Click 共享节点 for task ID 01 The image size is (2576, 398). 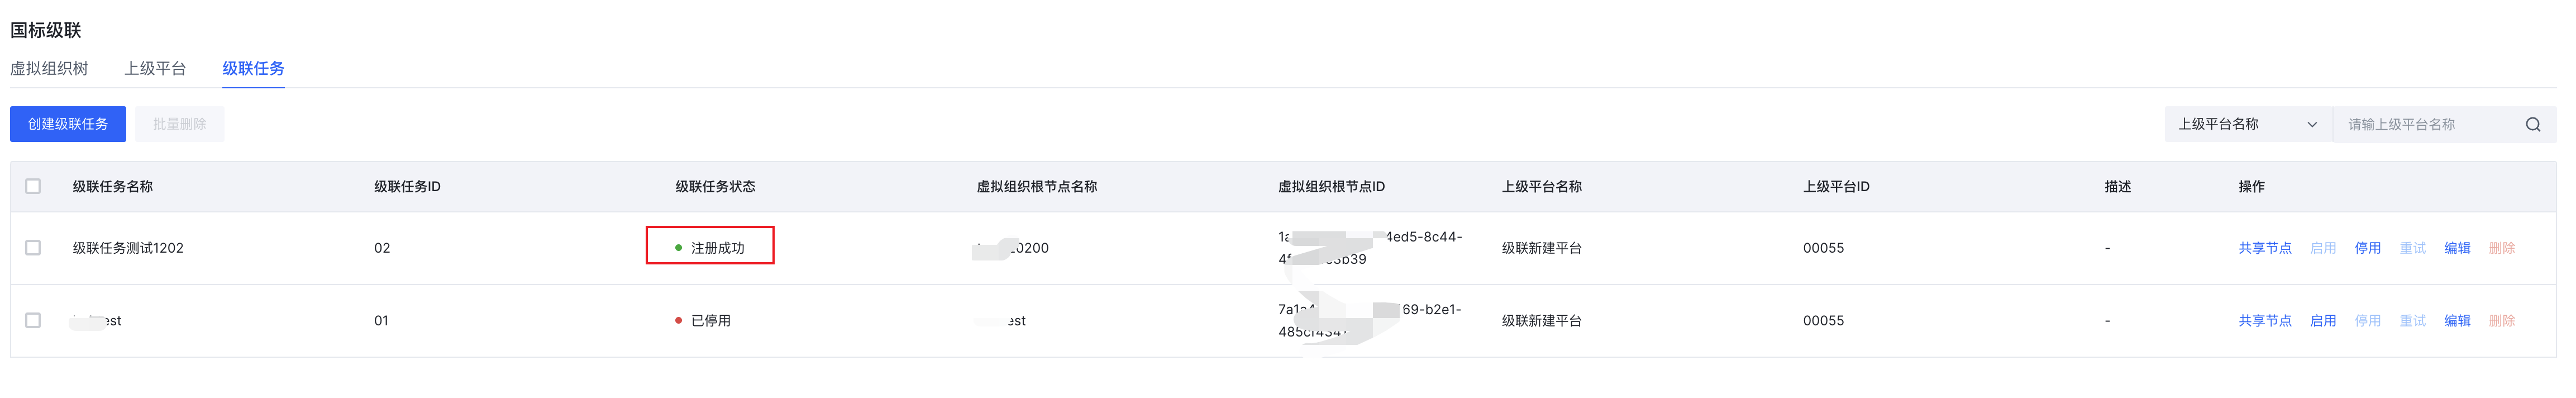(x=2264, y=321)
